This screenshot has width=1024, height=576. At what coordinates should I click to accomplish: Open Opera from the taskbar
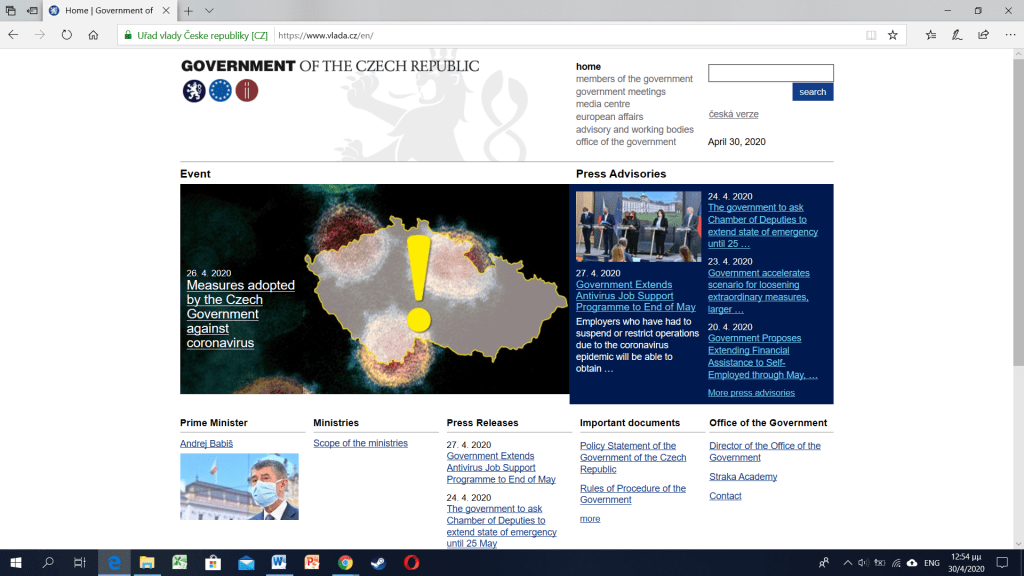[411, 563]
